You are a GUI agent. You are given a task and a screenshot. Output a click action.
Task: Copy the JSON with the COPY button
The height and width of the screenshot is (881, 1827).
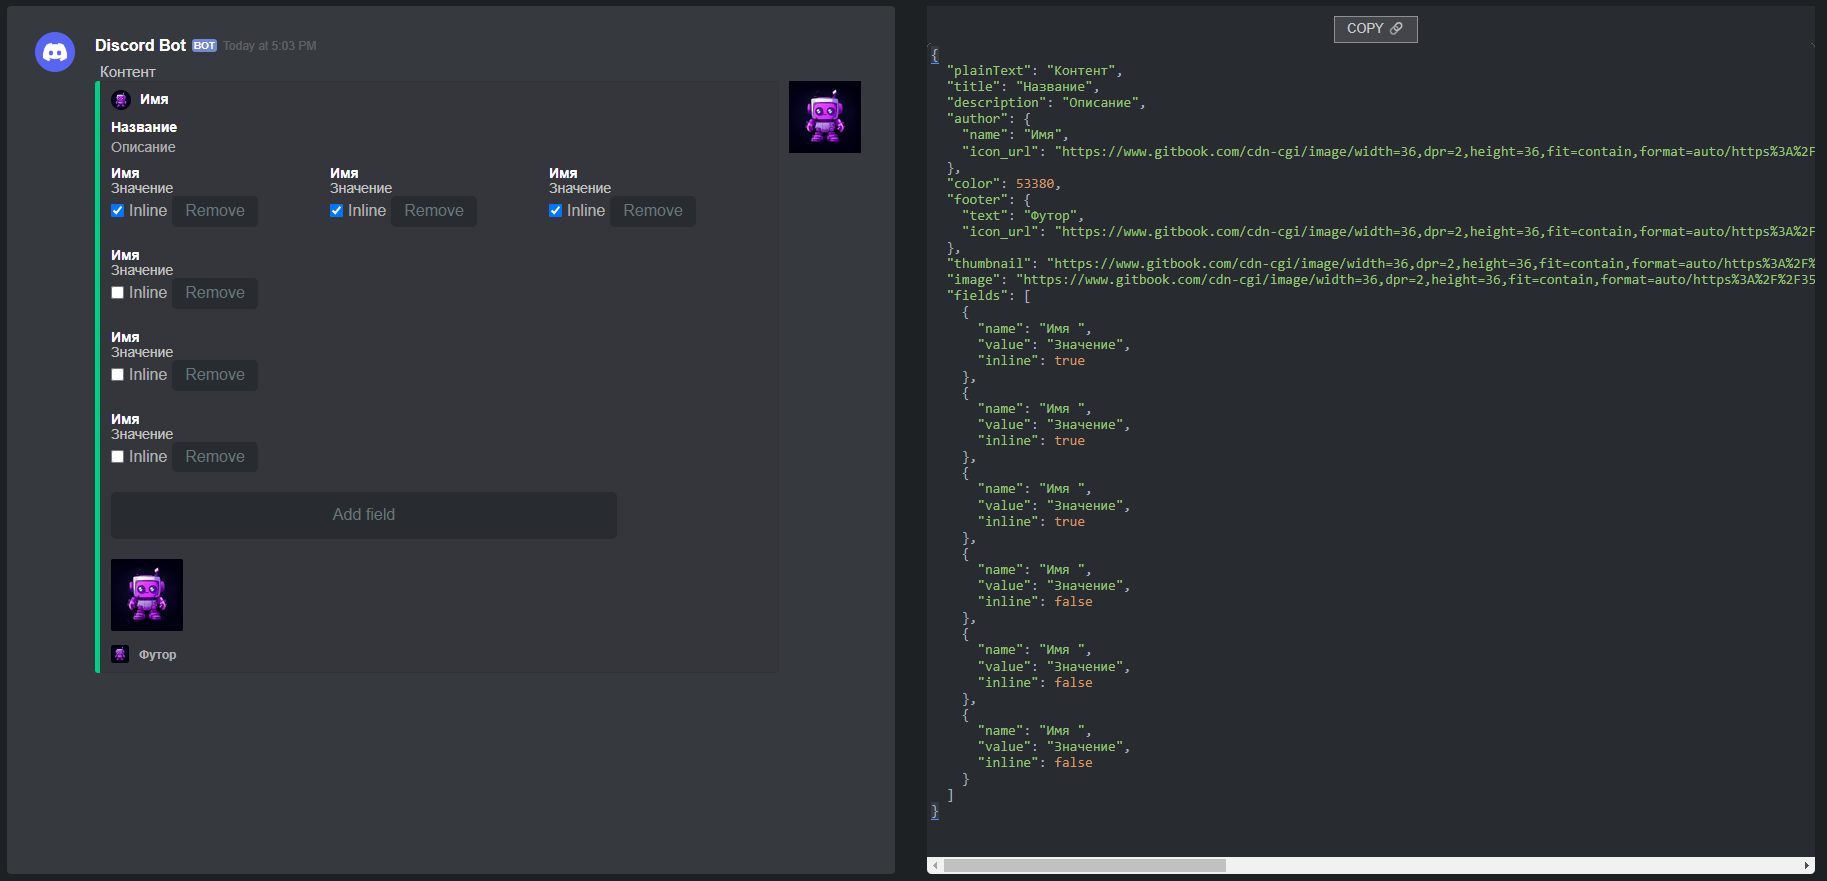(x=1375, y=29)
